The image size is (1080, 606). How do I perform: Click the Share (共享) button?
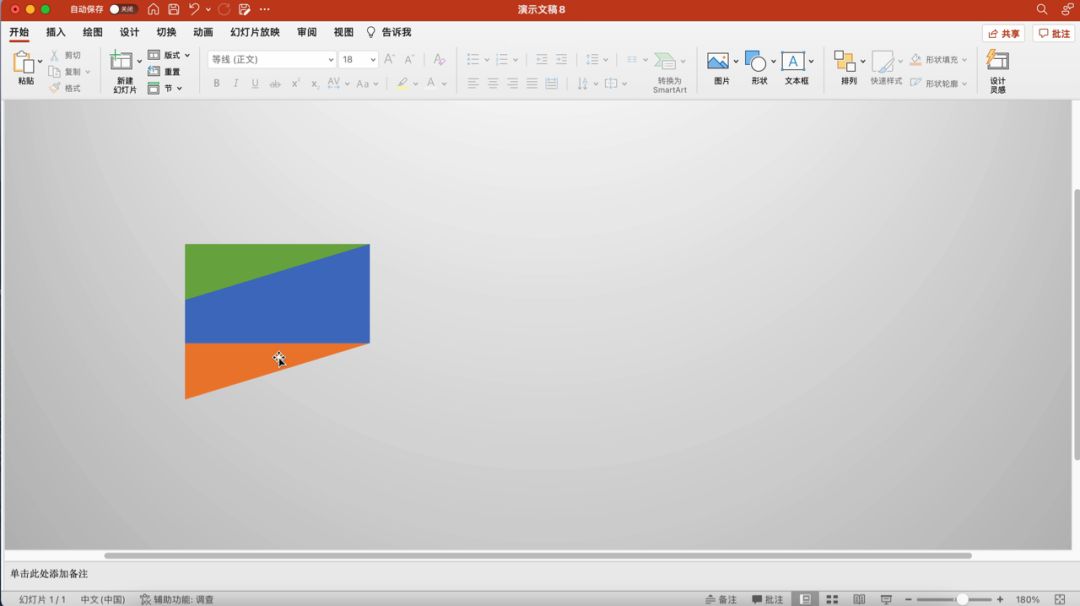(x=1004, y=33)
